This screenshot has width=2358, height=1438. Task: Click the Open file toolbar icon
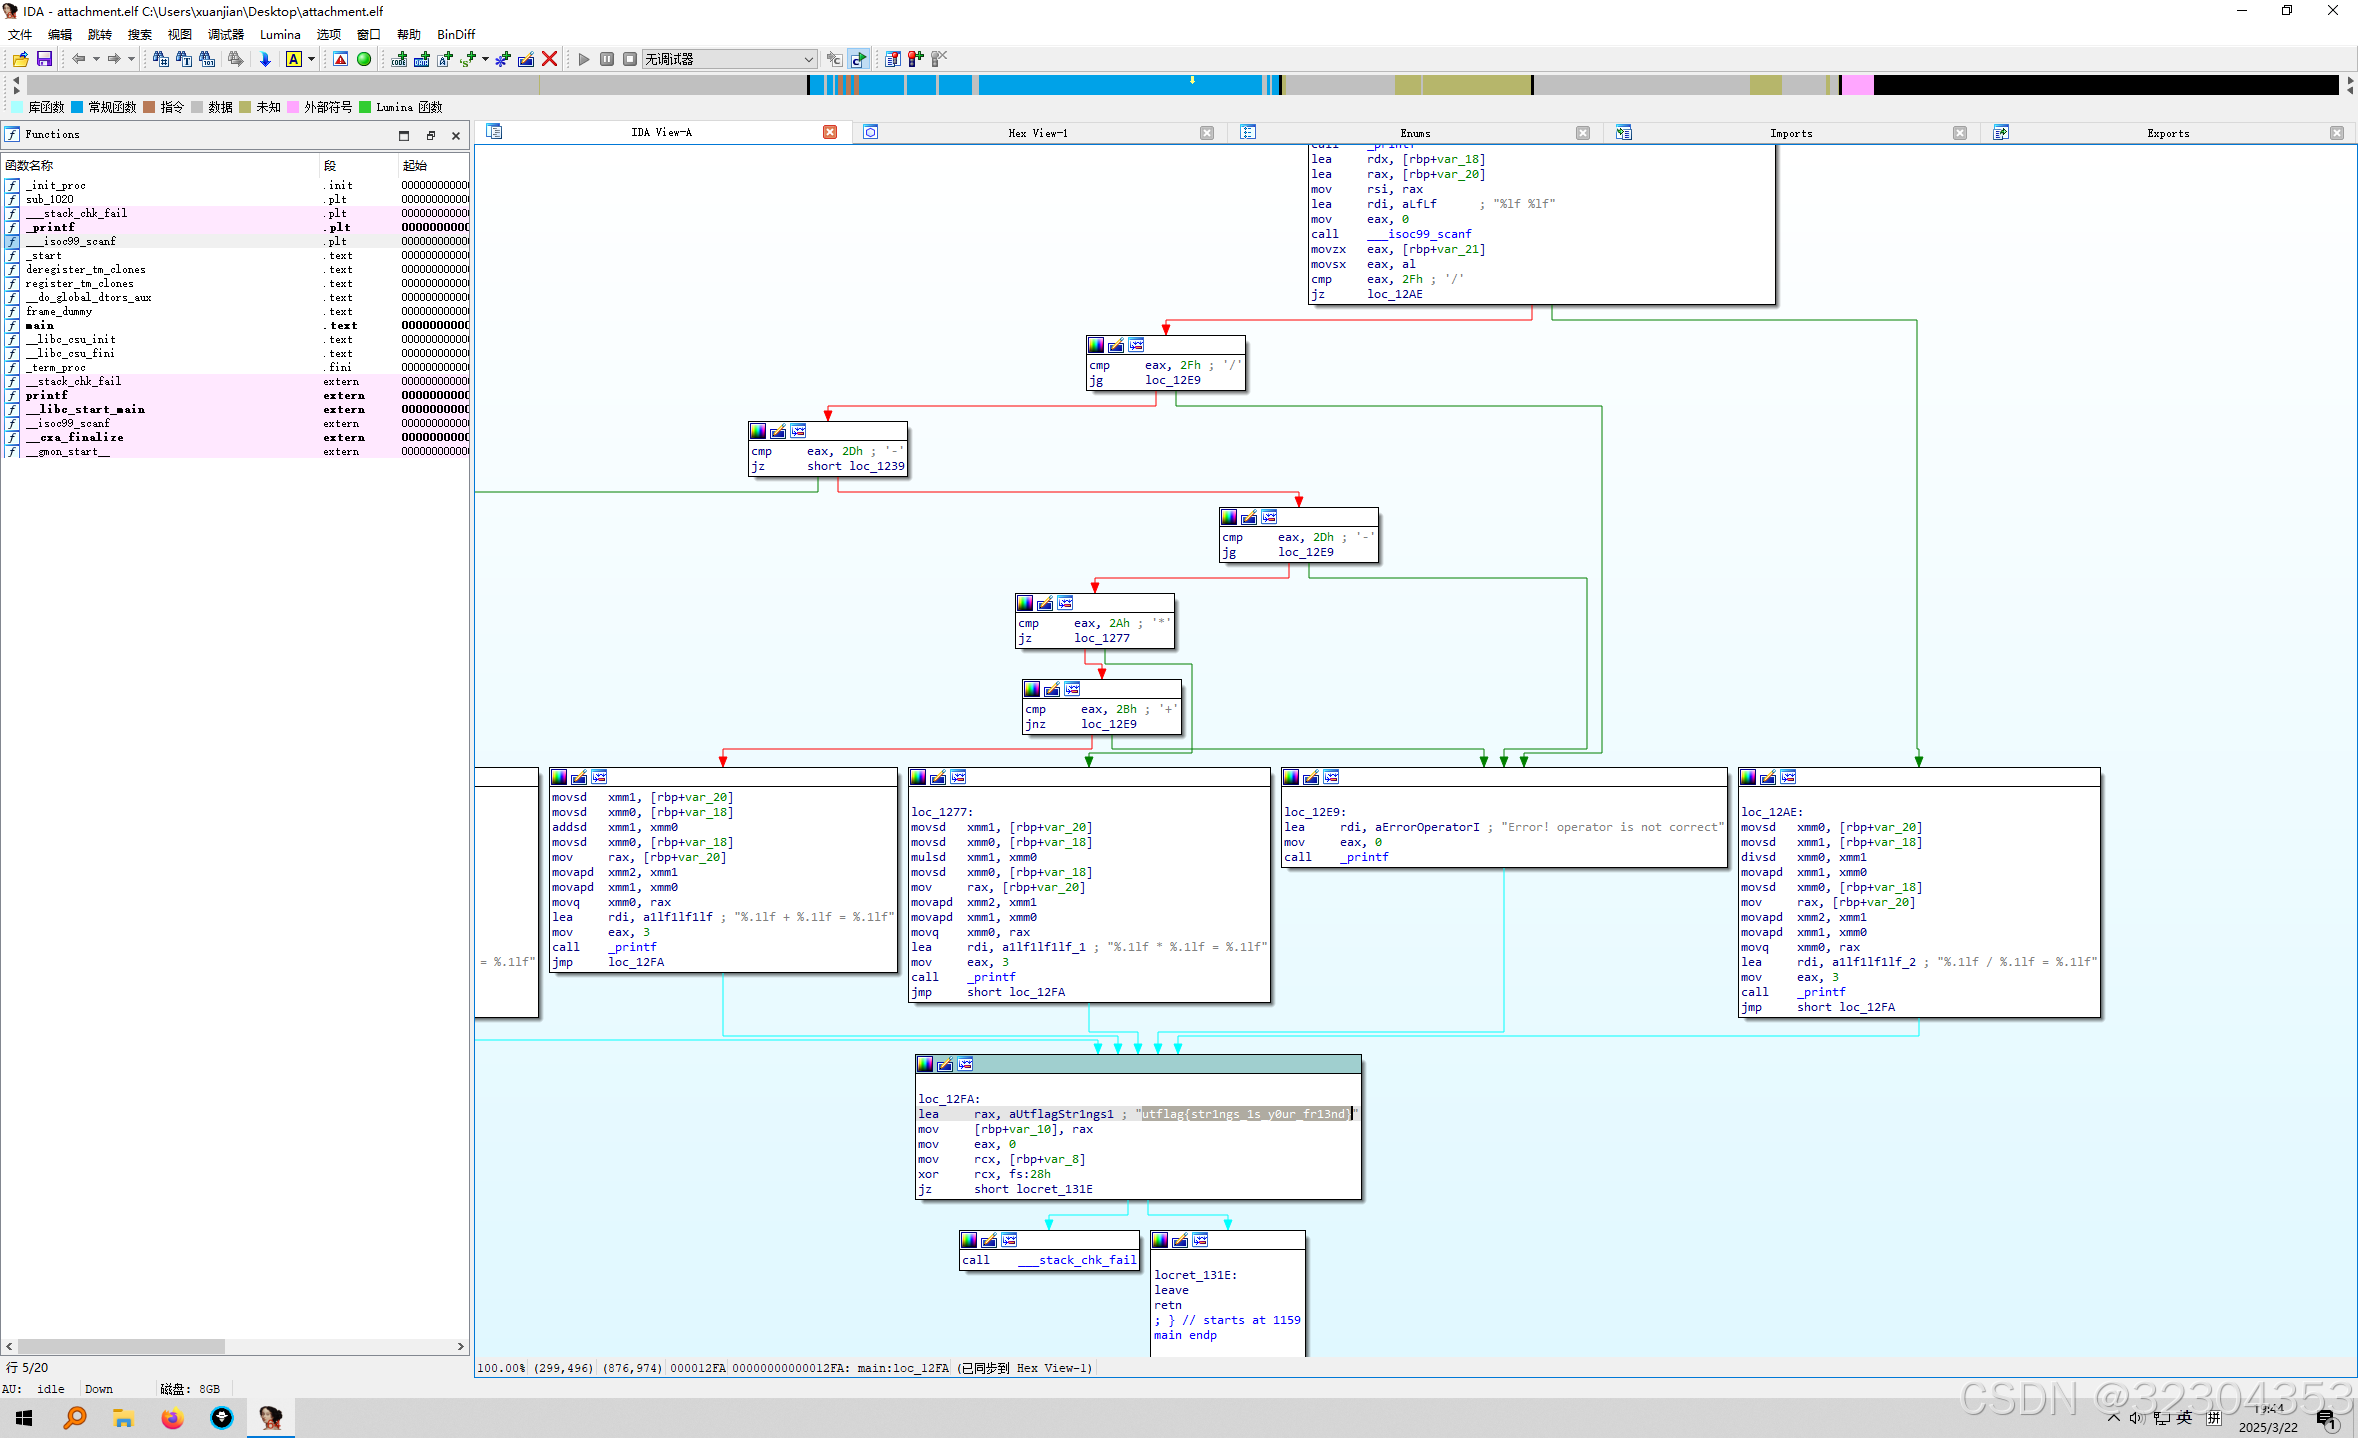[x=20, y=59]
